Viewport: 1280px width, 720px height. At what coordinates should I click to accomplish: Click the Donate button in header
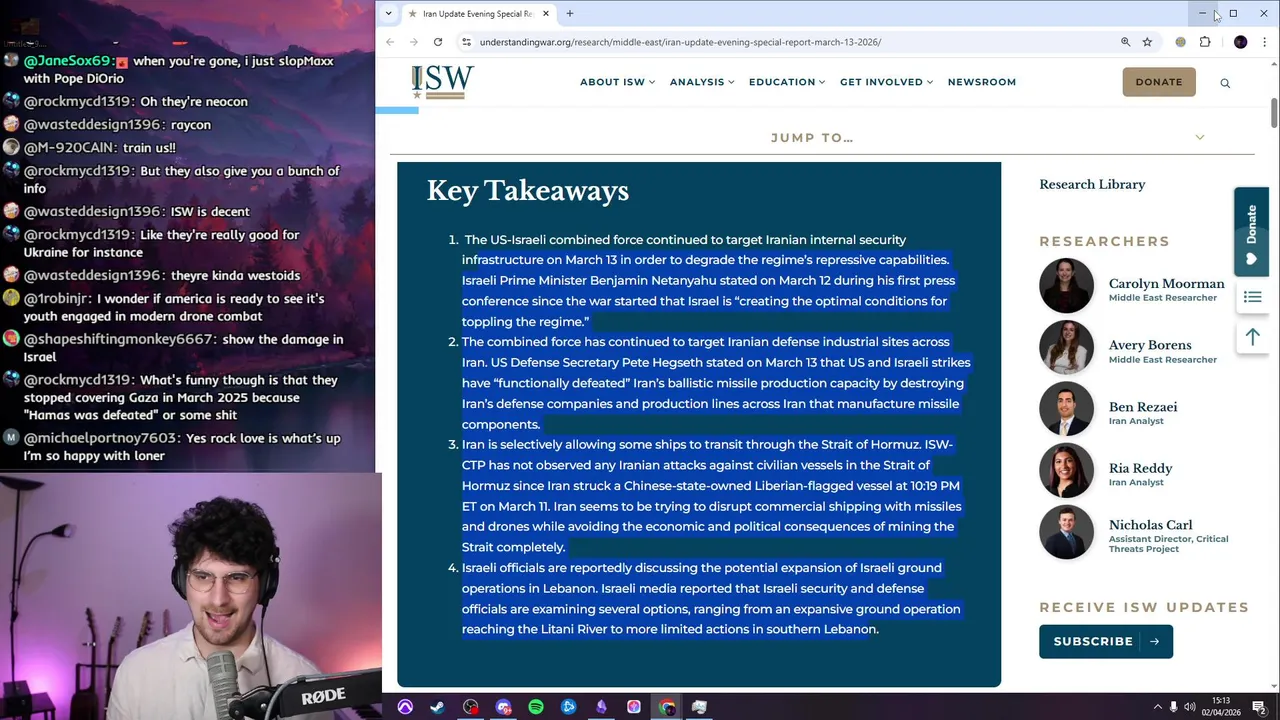(1159, 82)
